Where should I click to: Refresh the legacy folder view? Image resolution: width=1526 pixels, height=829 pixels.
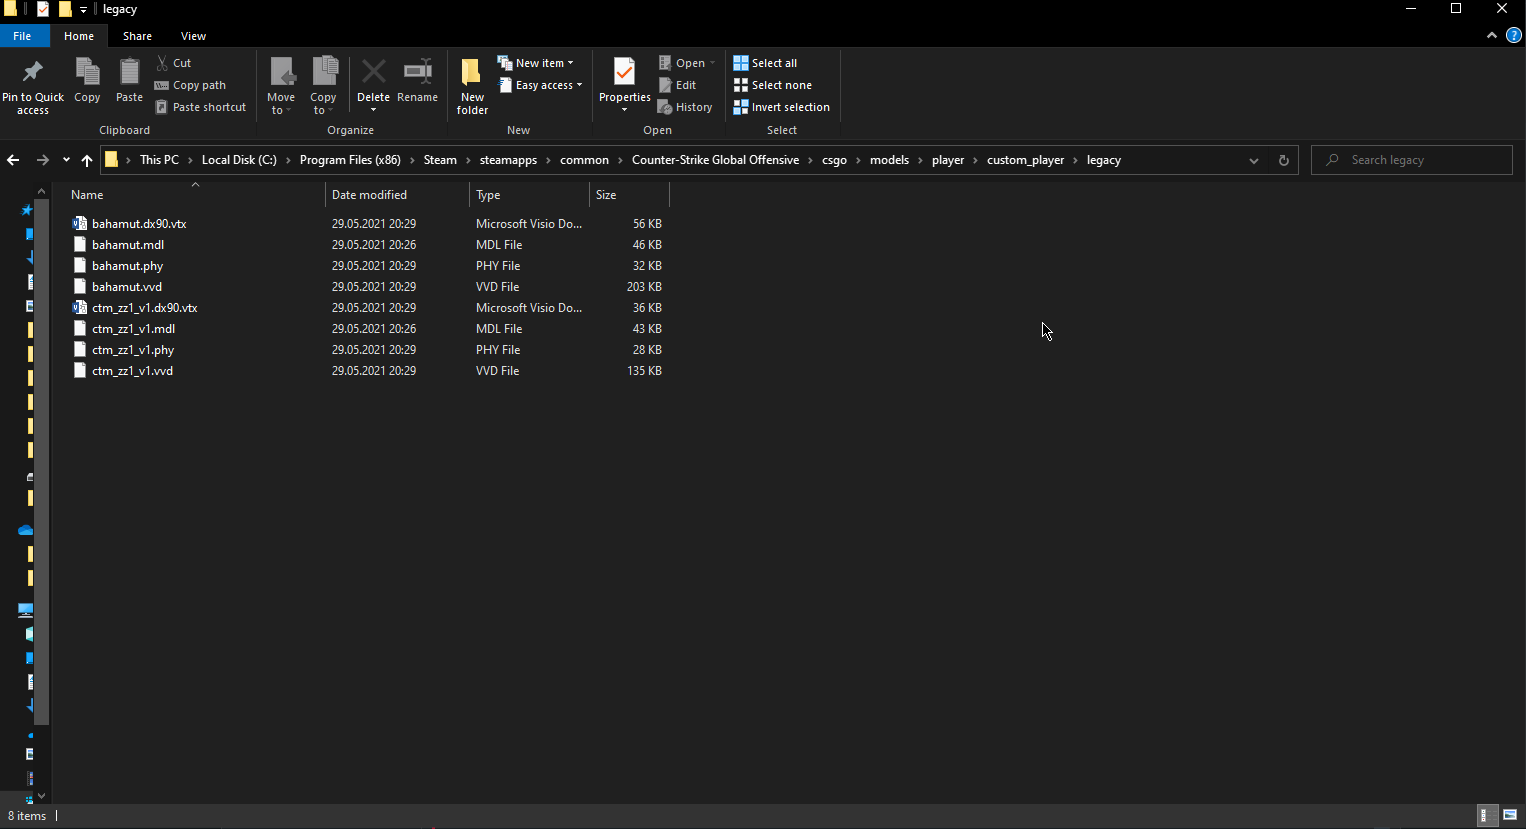click(x=1284, y=160)
